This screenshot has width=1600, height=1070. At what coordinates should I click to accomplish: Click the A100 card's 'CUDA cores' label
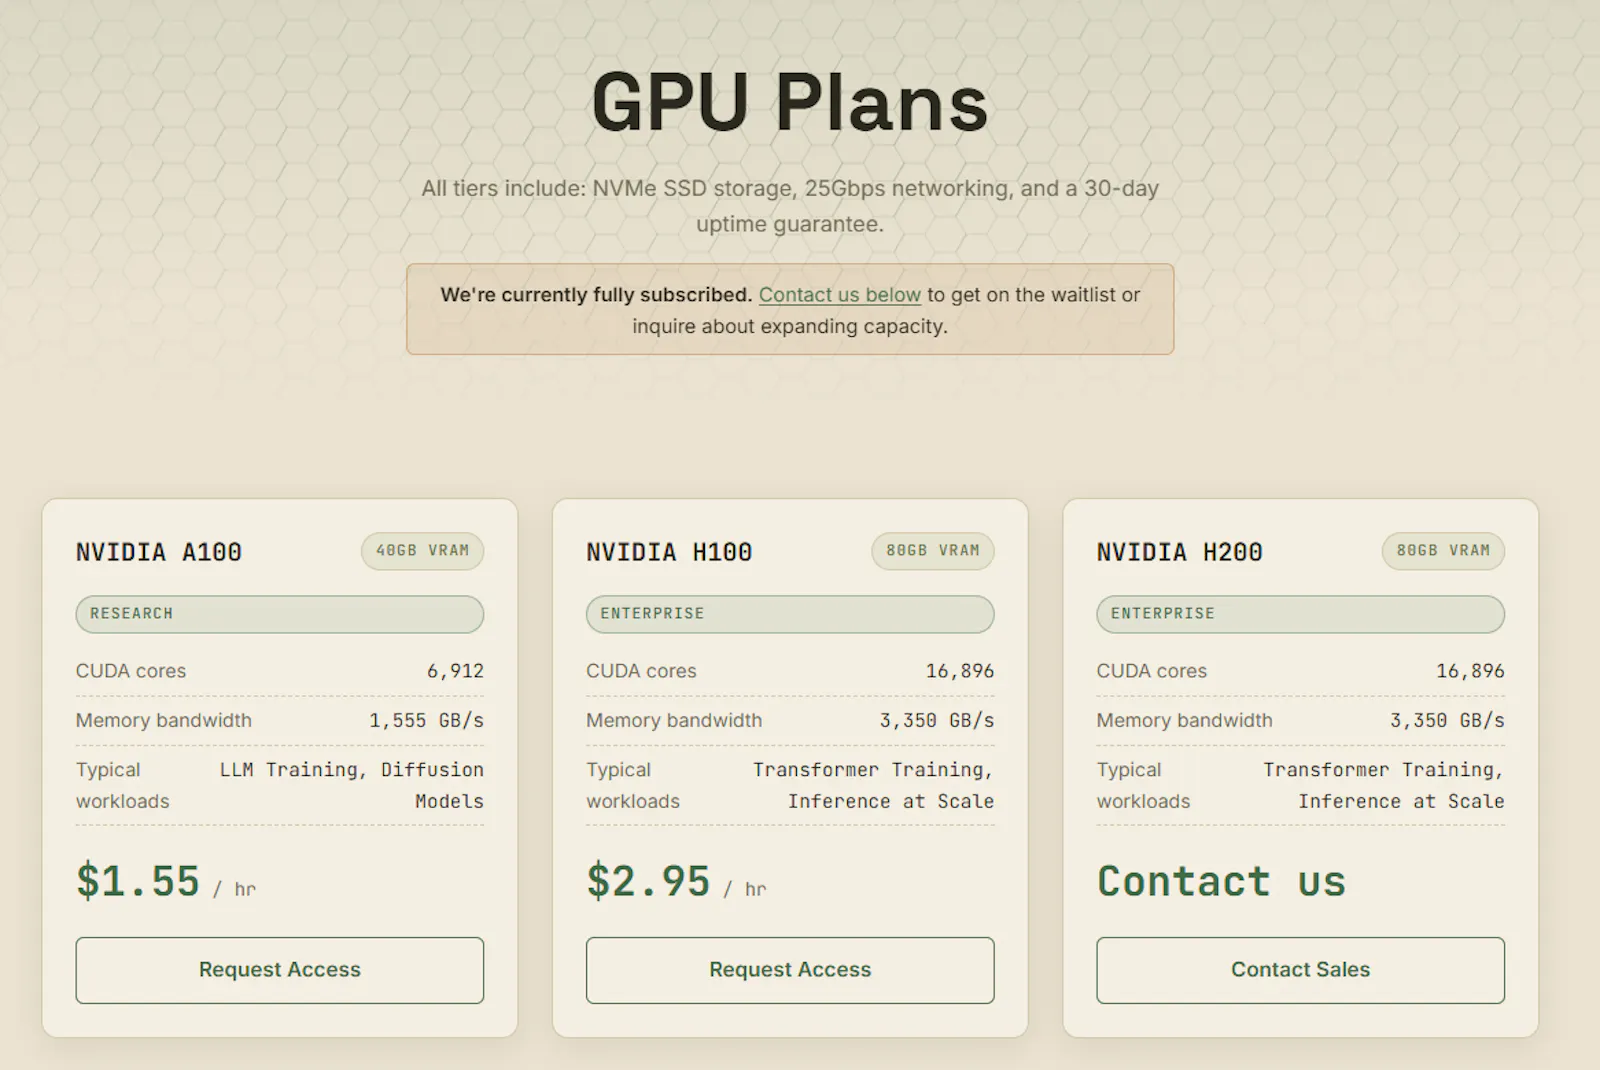131,671
